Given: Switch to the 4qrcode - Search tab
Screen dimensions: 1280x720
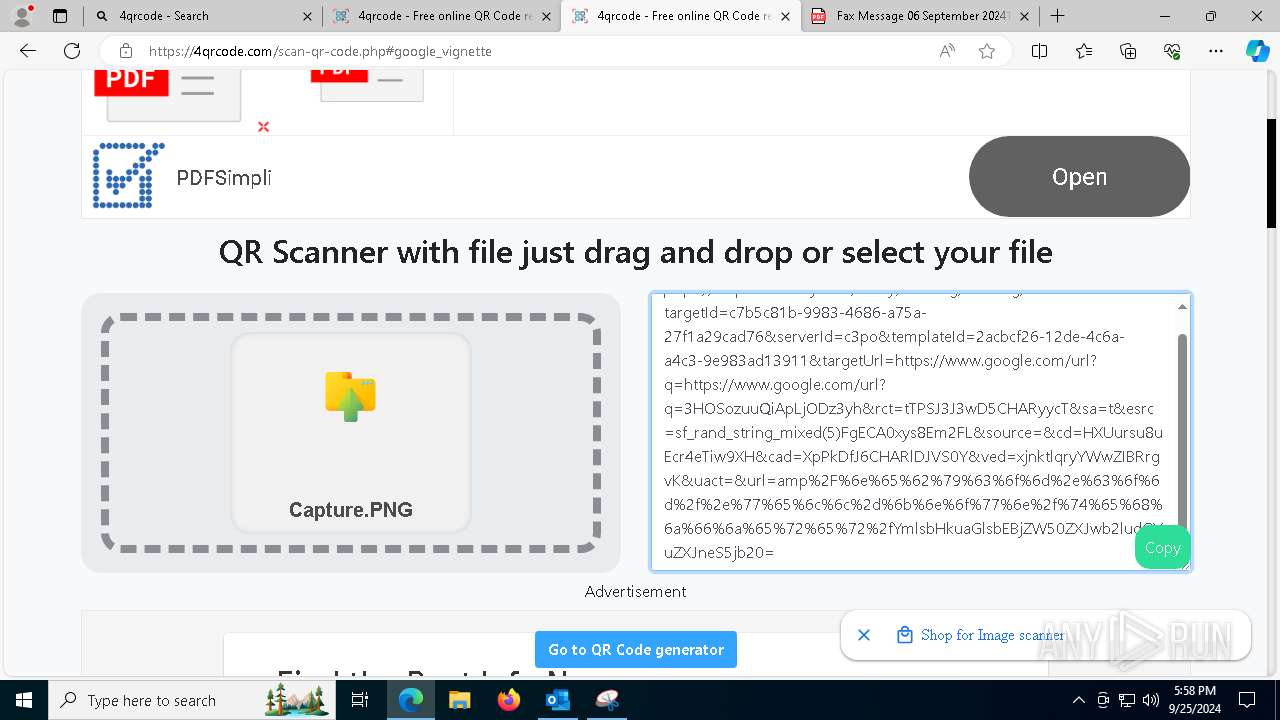Looking at the screenshot, I should pos(202,16).
